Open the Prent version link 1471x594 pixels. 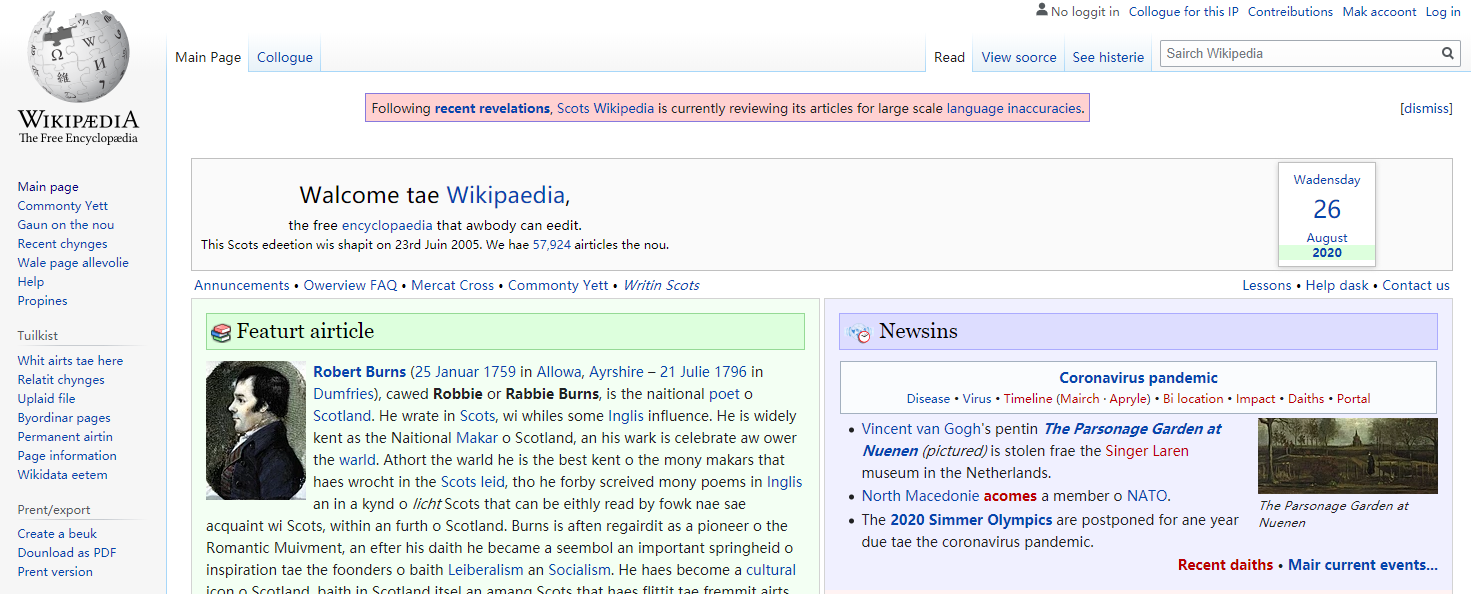[x=55, y=572]
